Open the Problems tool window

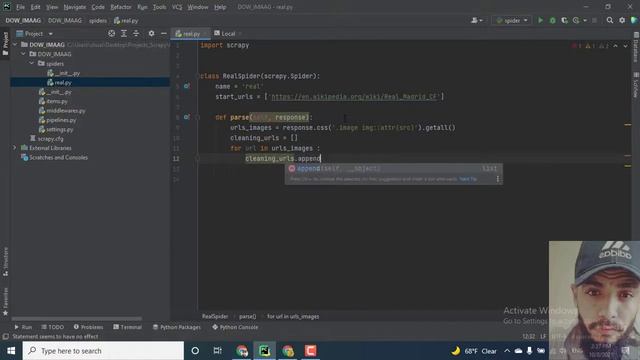(x=89, y=327)
